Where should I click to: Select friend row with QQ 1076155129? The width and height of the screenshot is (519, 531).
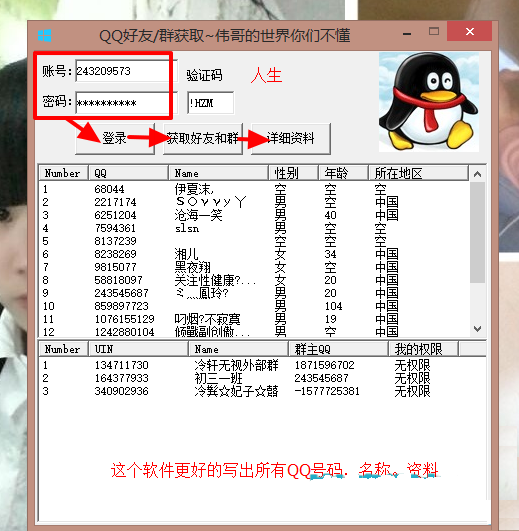point(254,319)
